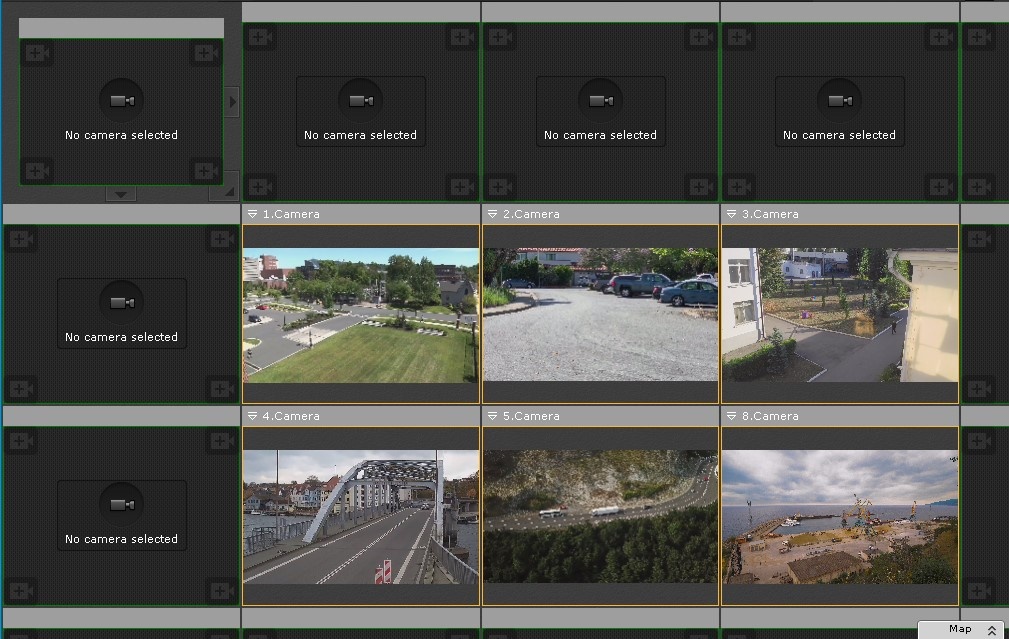Open the Map panel tab
Screen dimensions: 1009x639
pyautogui.click(x=961, y=629)
